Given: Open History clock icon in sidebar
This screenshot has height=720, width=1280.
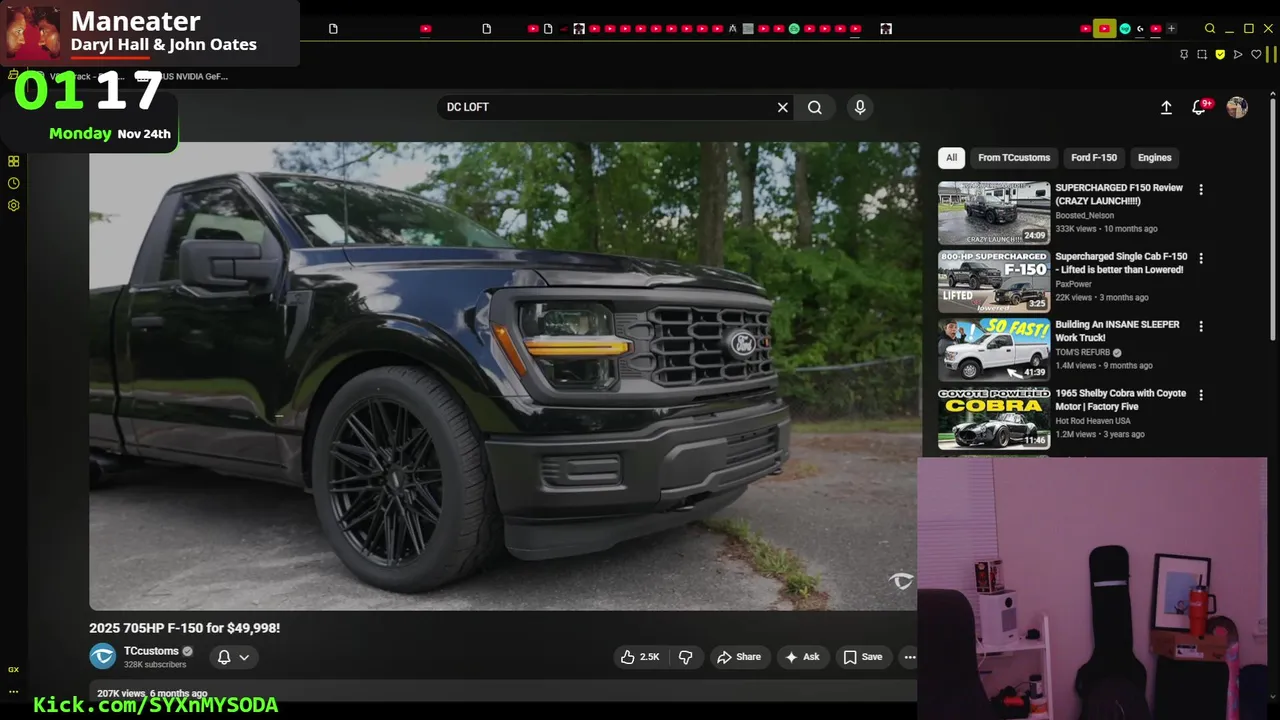Looking at the screenshot, I should (x=14, y=183).
